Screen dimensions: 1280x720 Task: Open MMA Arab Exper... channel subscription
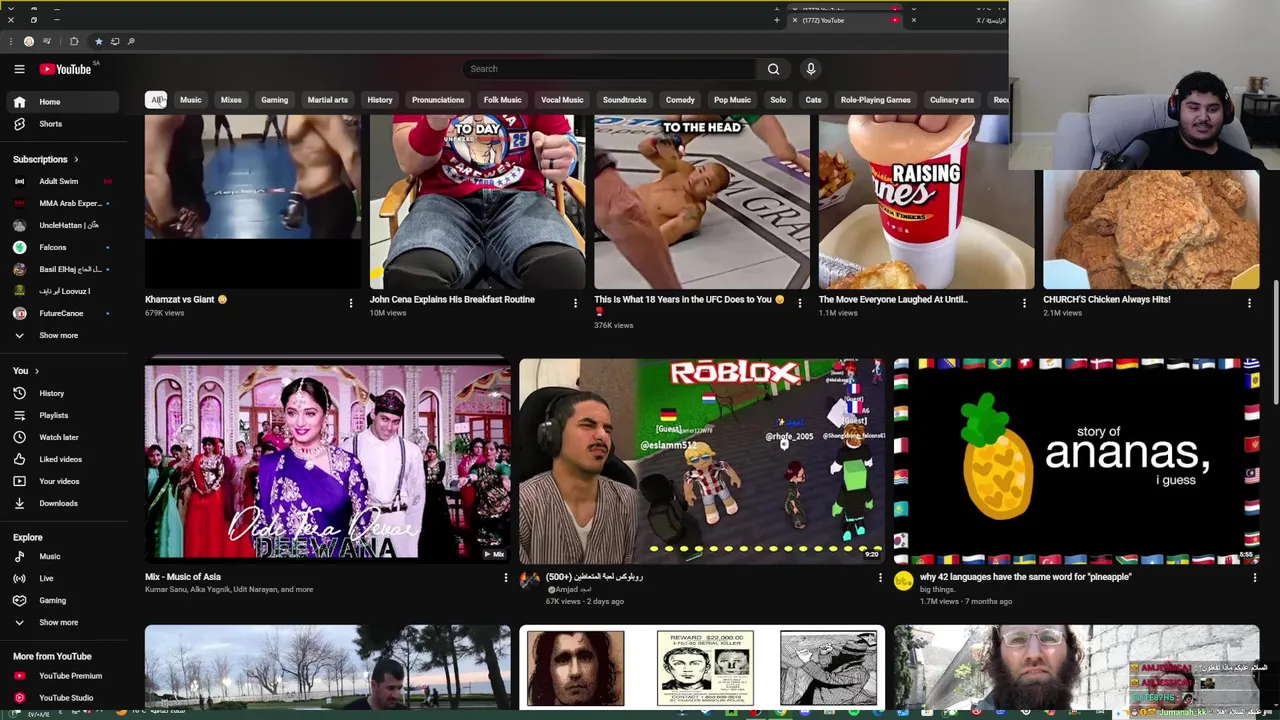point(64,203)
